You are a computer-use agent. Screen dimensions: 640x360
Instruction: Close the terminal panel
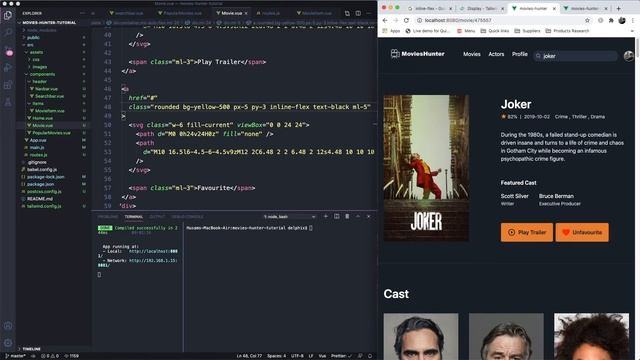point(368,216)
